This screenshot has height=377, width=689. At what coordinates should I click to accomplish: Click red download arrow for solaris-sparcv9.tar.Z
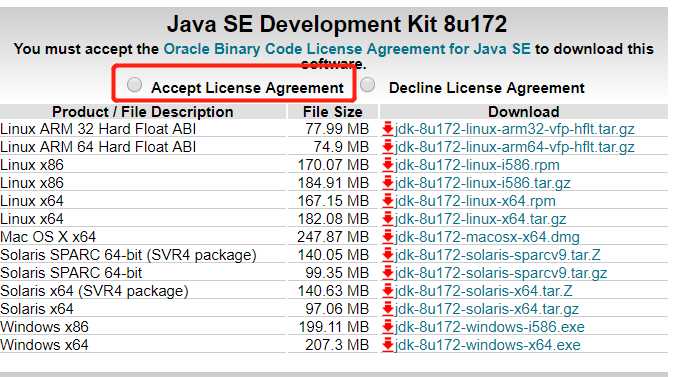388,255
